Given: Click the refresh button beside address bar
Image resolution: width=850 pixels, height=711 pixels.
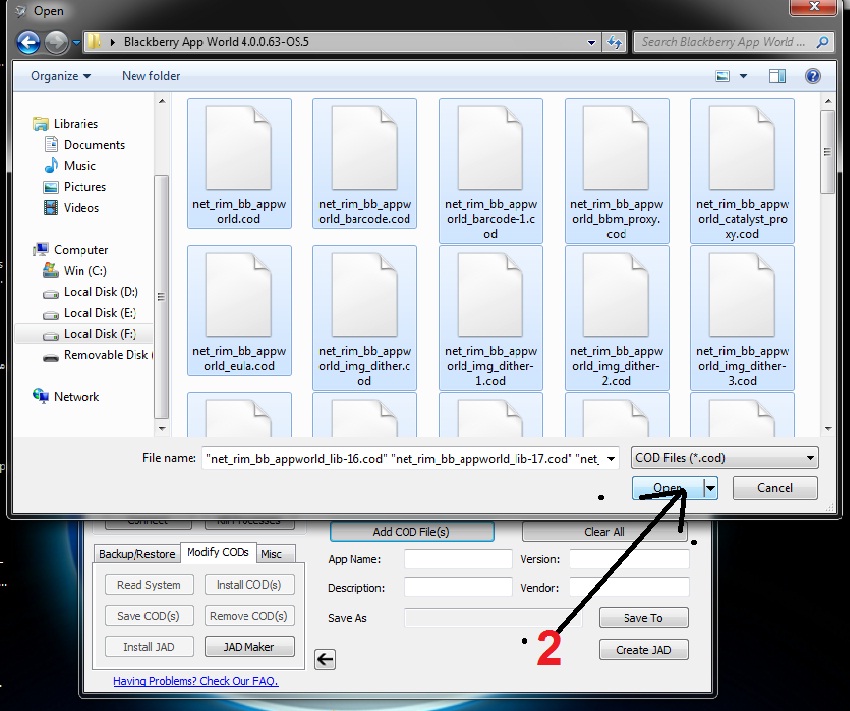Looking at the screenshot, I should point(614,42).
